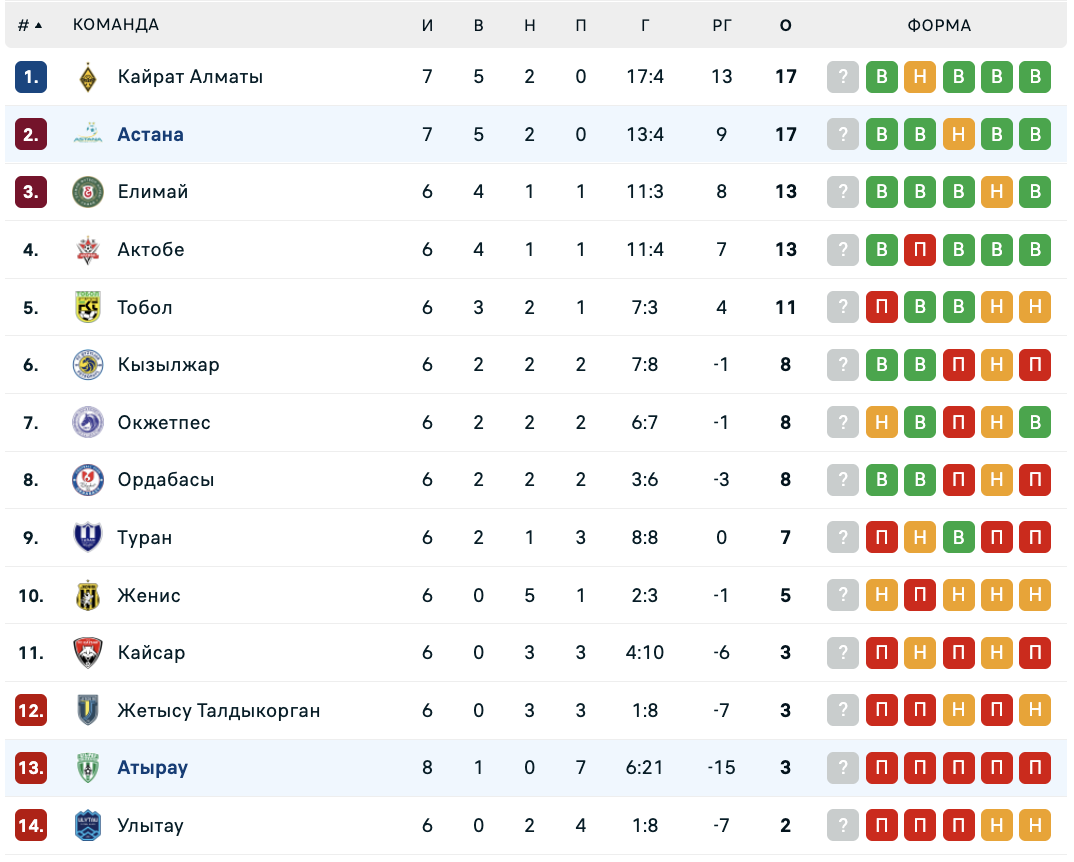The image size is (1074, 862).
Task: Open the Жетысу Талдыкорган team page
Action: click(x=218, y=710)
